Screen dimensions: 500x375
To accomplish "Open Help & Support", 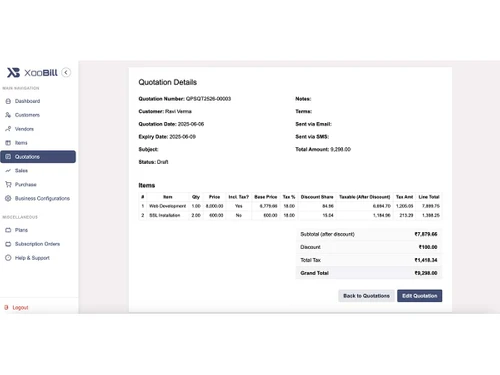I will click(32, 258).
